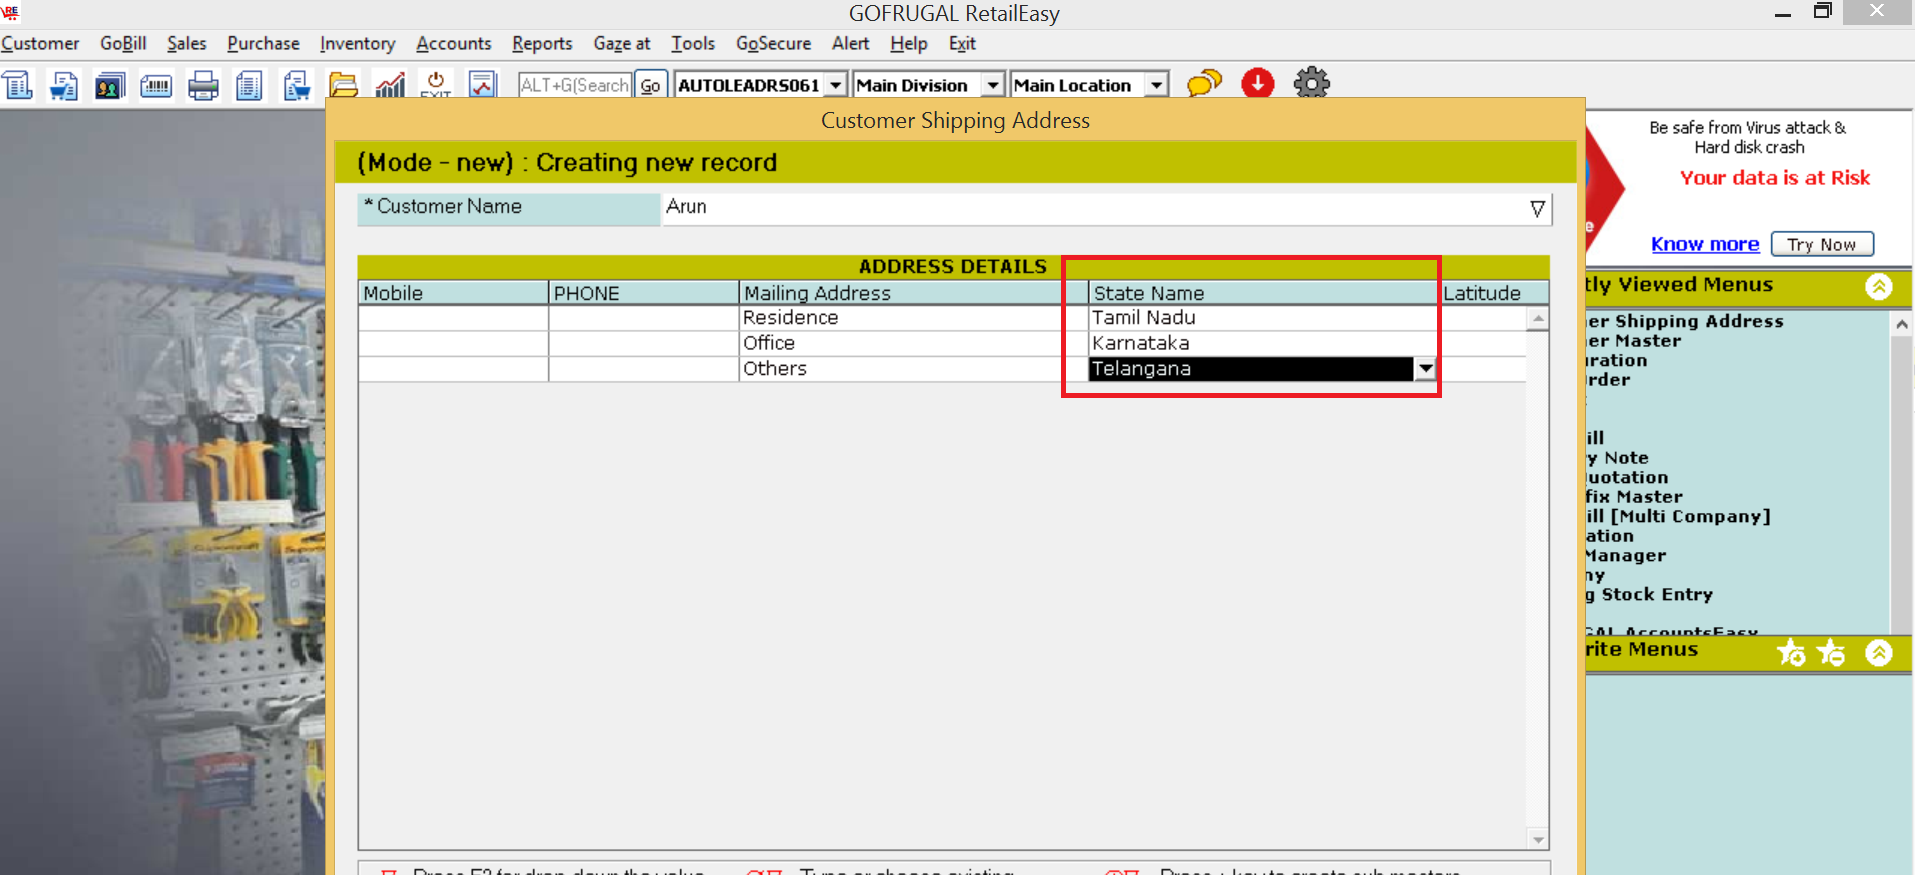Viewport: 1920px width, 884px height.
Task: Open the Alert menu
Action: (x=850, y=44)
